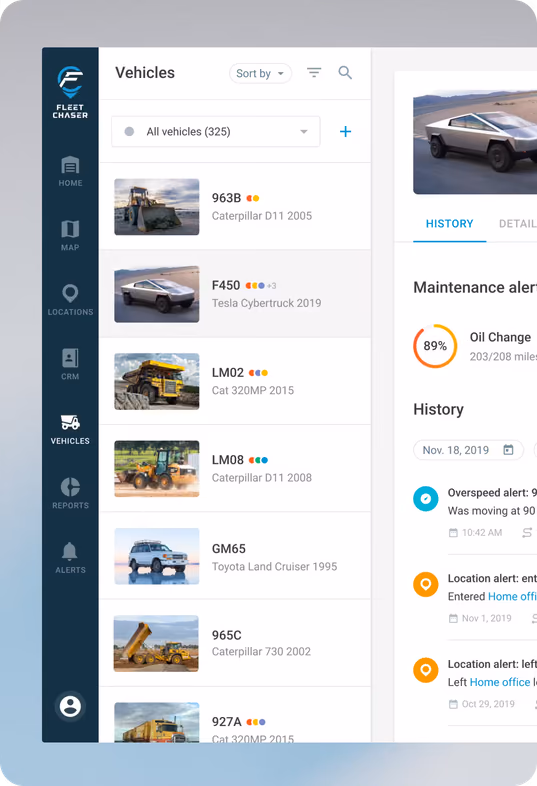Click the GM65 Land Cruiser thumbnail
This screenshot has height=786, width=537.
(x=156, y=556)
